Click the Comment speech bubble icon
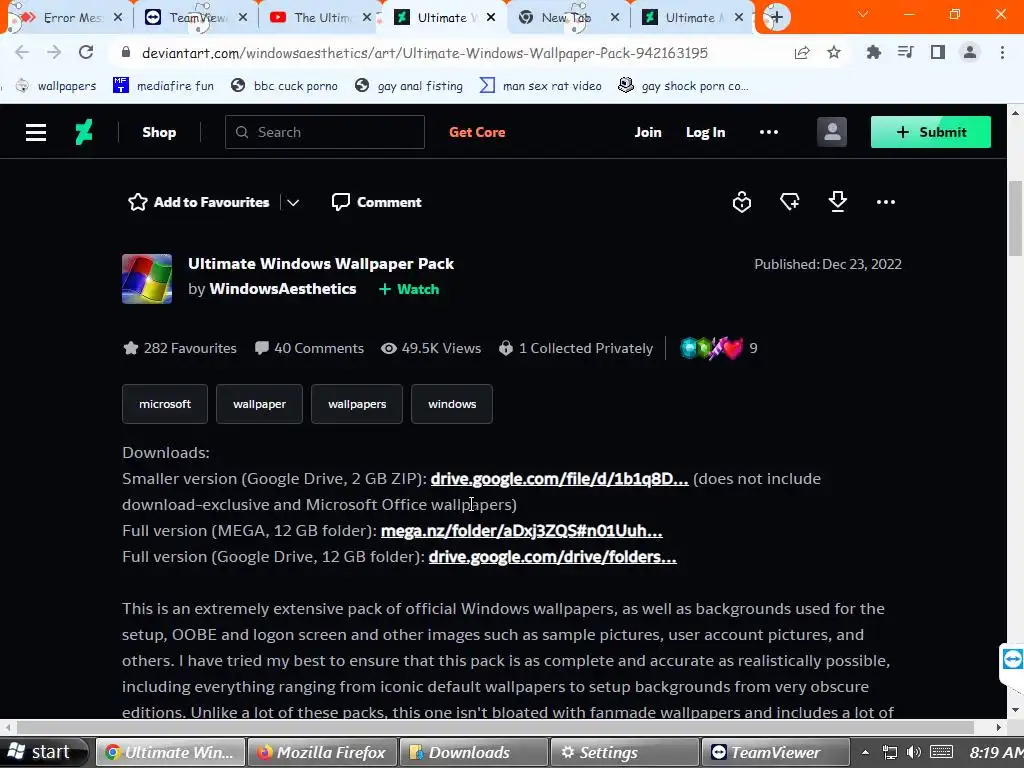The height and width of the screenshot is (768, 1024). (340, 202)
